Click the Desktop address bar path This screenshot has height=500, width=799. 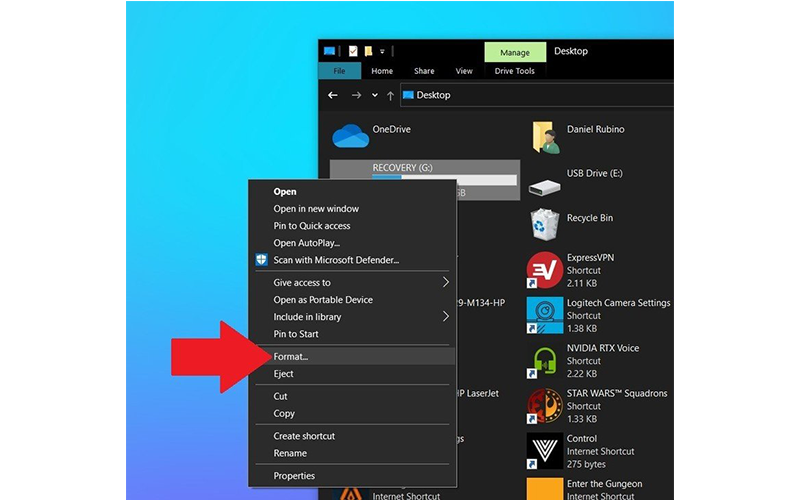point(433,96)
